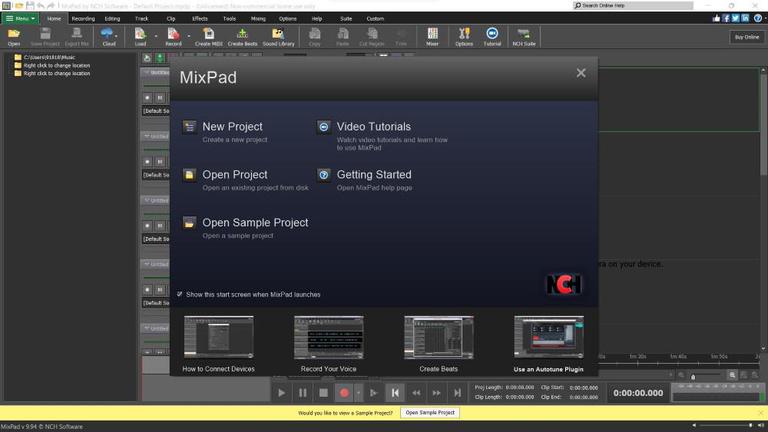Click Create Beats in the toolbar
Viewport: 768px width, 432px height.
(242, 37)
